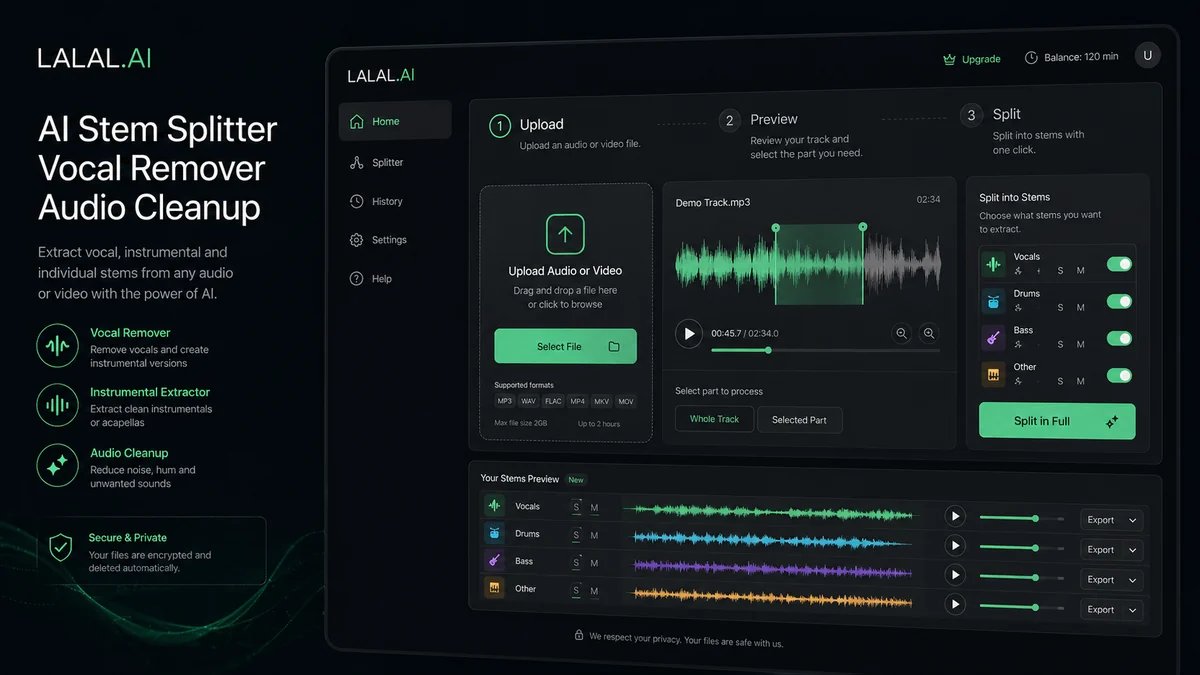The height and width of the screenshot is (675, 1200).
Task: Click the Upgrade crown icon
Action: coord(949,59)
